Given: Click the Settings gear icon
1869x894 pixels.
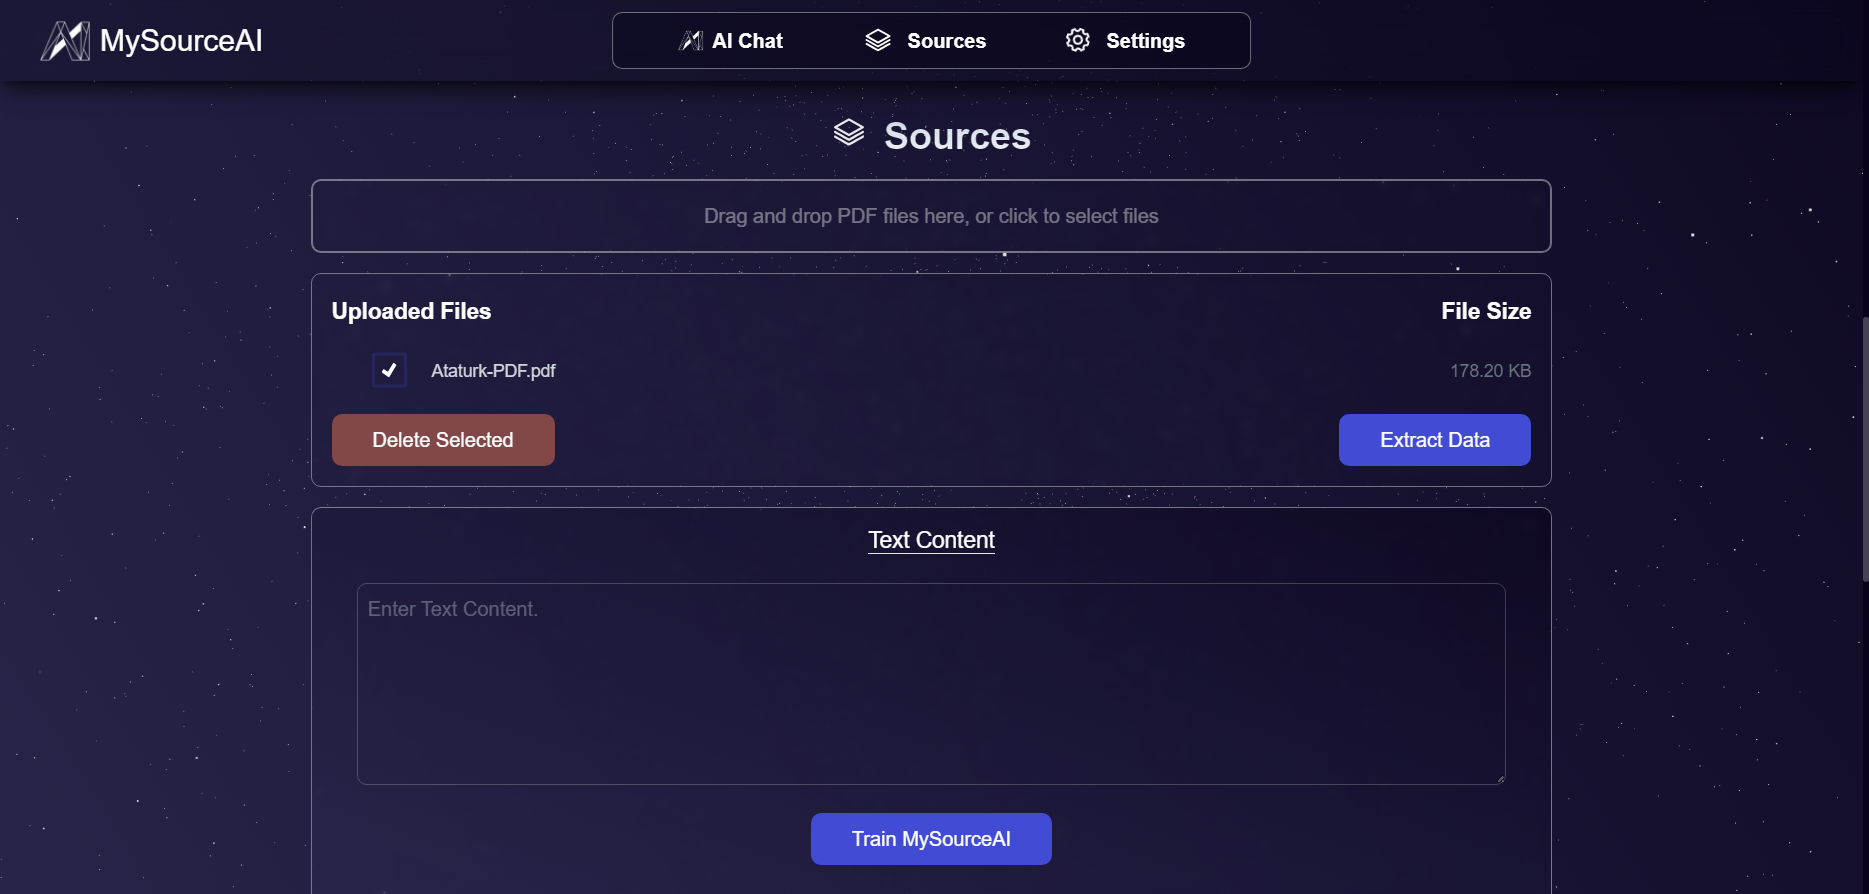Looking at the screenshot, I should point(1077,40).
